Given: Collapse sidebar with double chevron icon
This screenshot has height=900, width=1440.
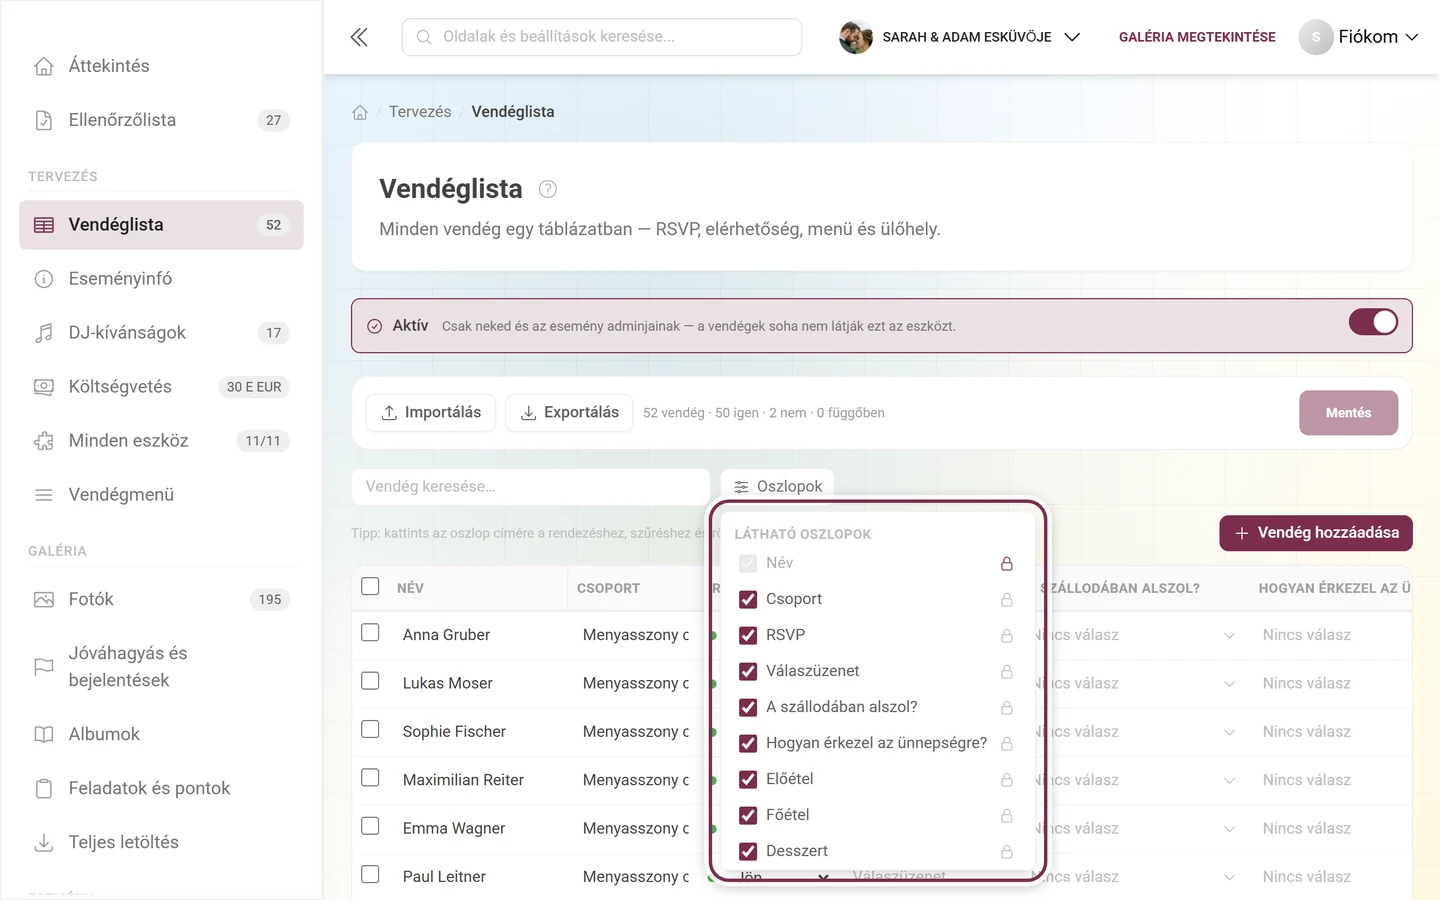Looking at the screenshot, I should tap(359, 37).
